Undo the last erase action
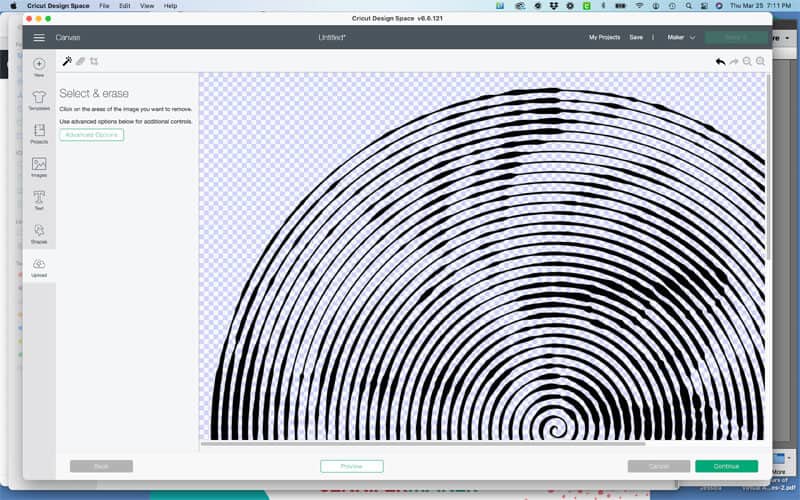 pos(720,62)
